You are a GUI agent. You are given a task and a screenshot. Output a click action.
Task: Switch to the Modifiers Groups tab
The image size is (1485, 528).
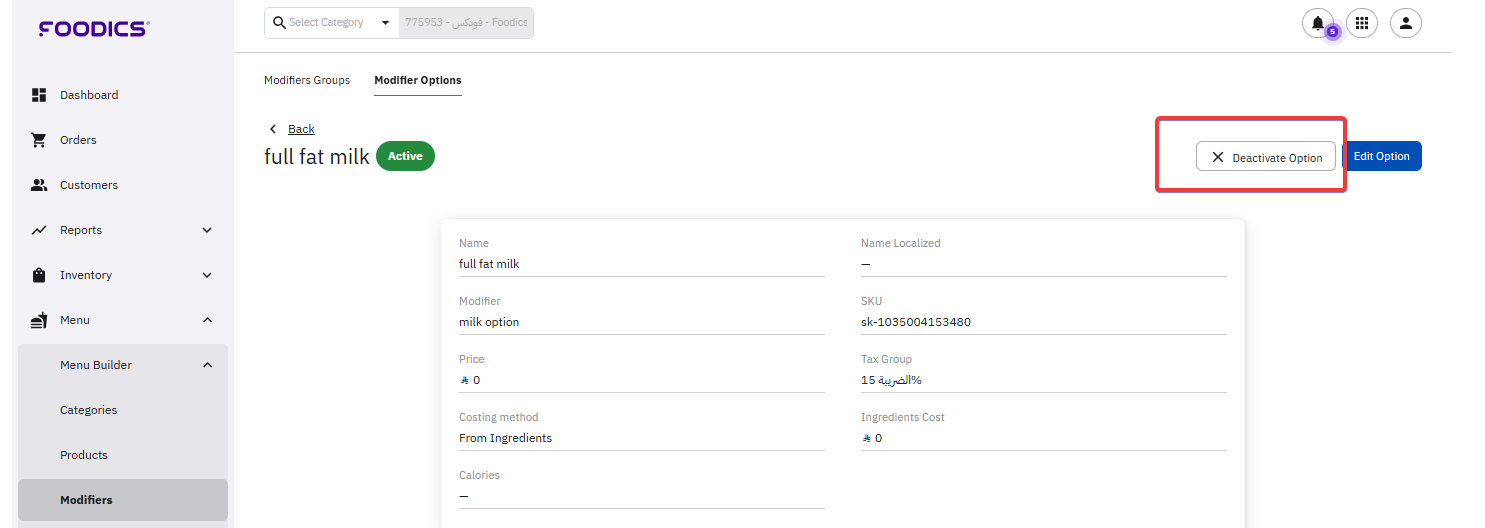307,80
